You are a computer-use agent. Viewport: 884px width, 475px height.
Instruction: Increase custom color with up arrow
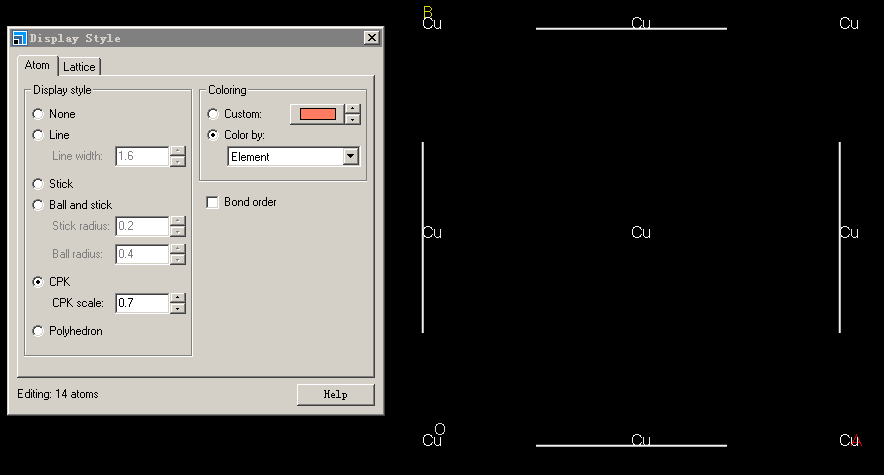click(x=352, y=109)
